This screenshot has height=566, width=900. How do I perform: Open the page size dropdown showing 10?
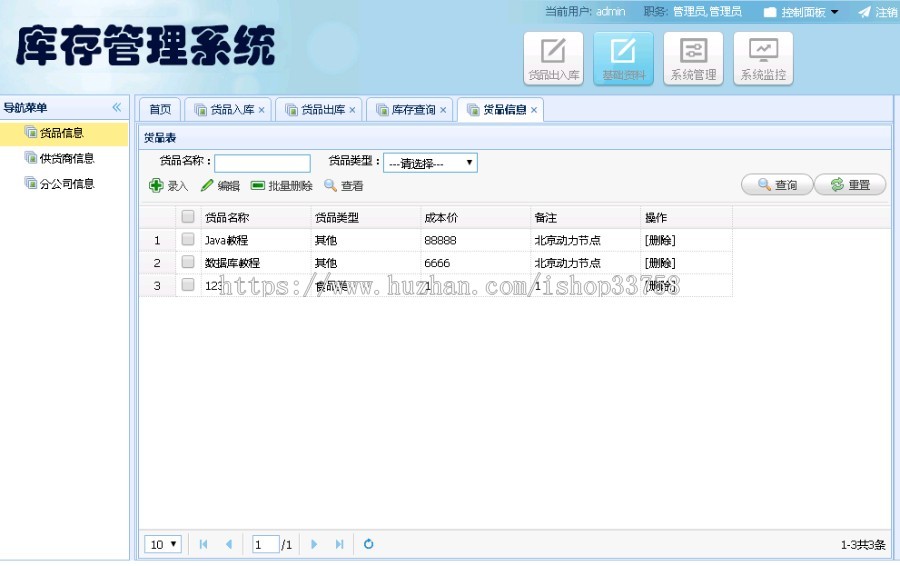pyautogui.click(x=163, y=544)
